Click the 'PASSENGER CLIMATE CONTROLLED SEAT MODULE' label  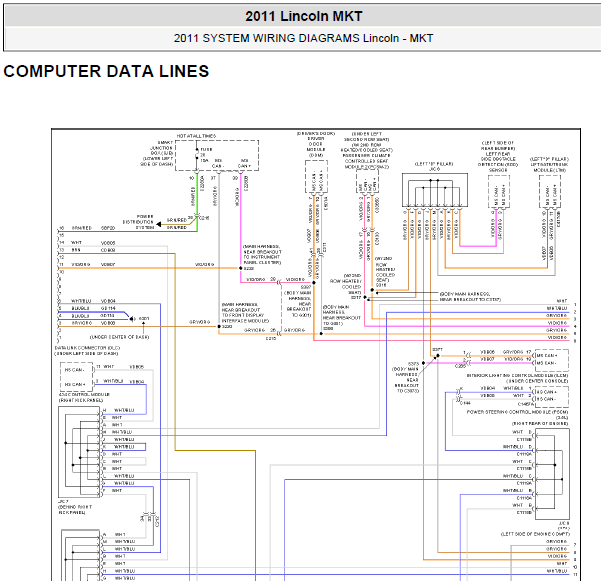click(x=367, y=161)
